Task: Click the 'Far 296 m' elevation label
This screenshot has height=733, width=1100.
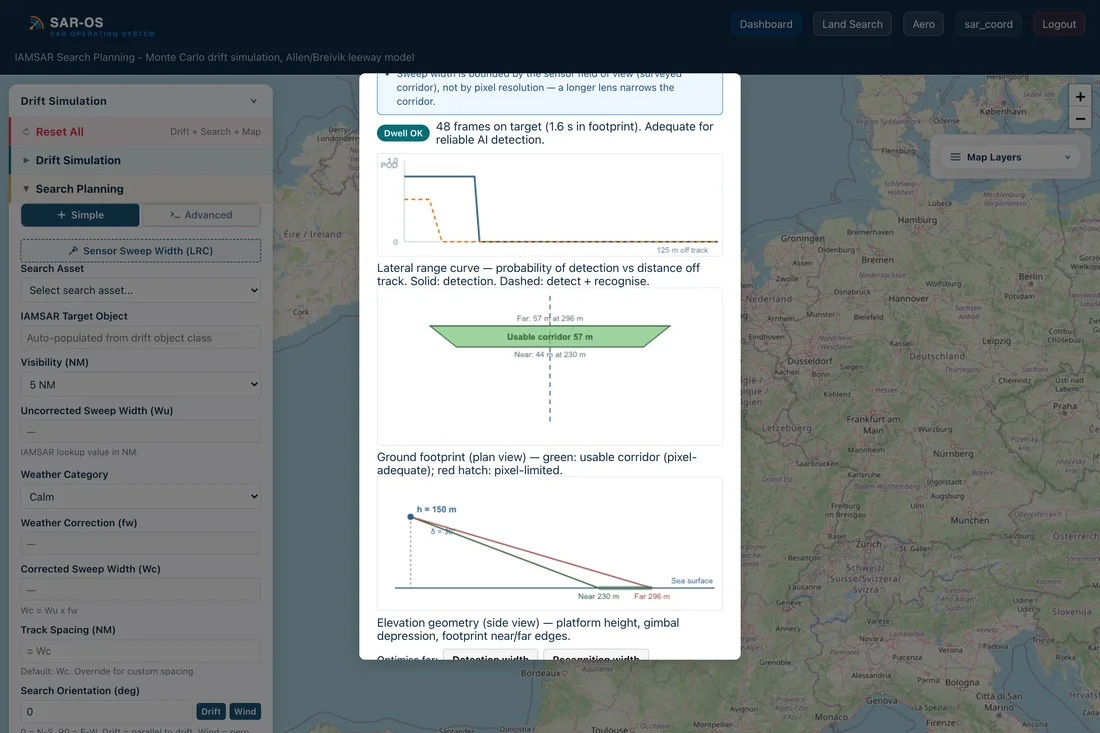Action: (652, 596)
